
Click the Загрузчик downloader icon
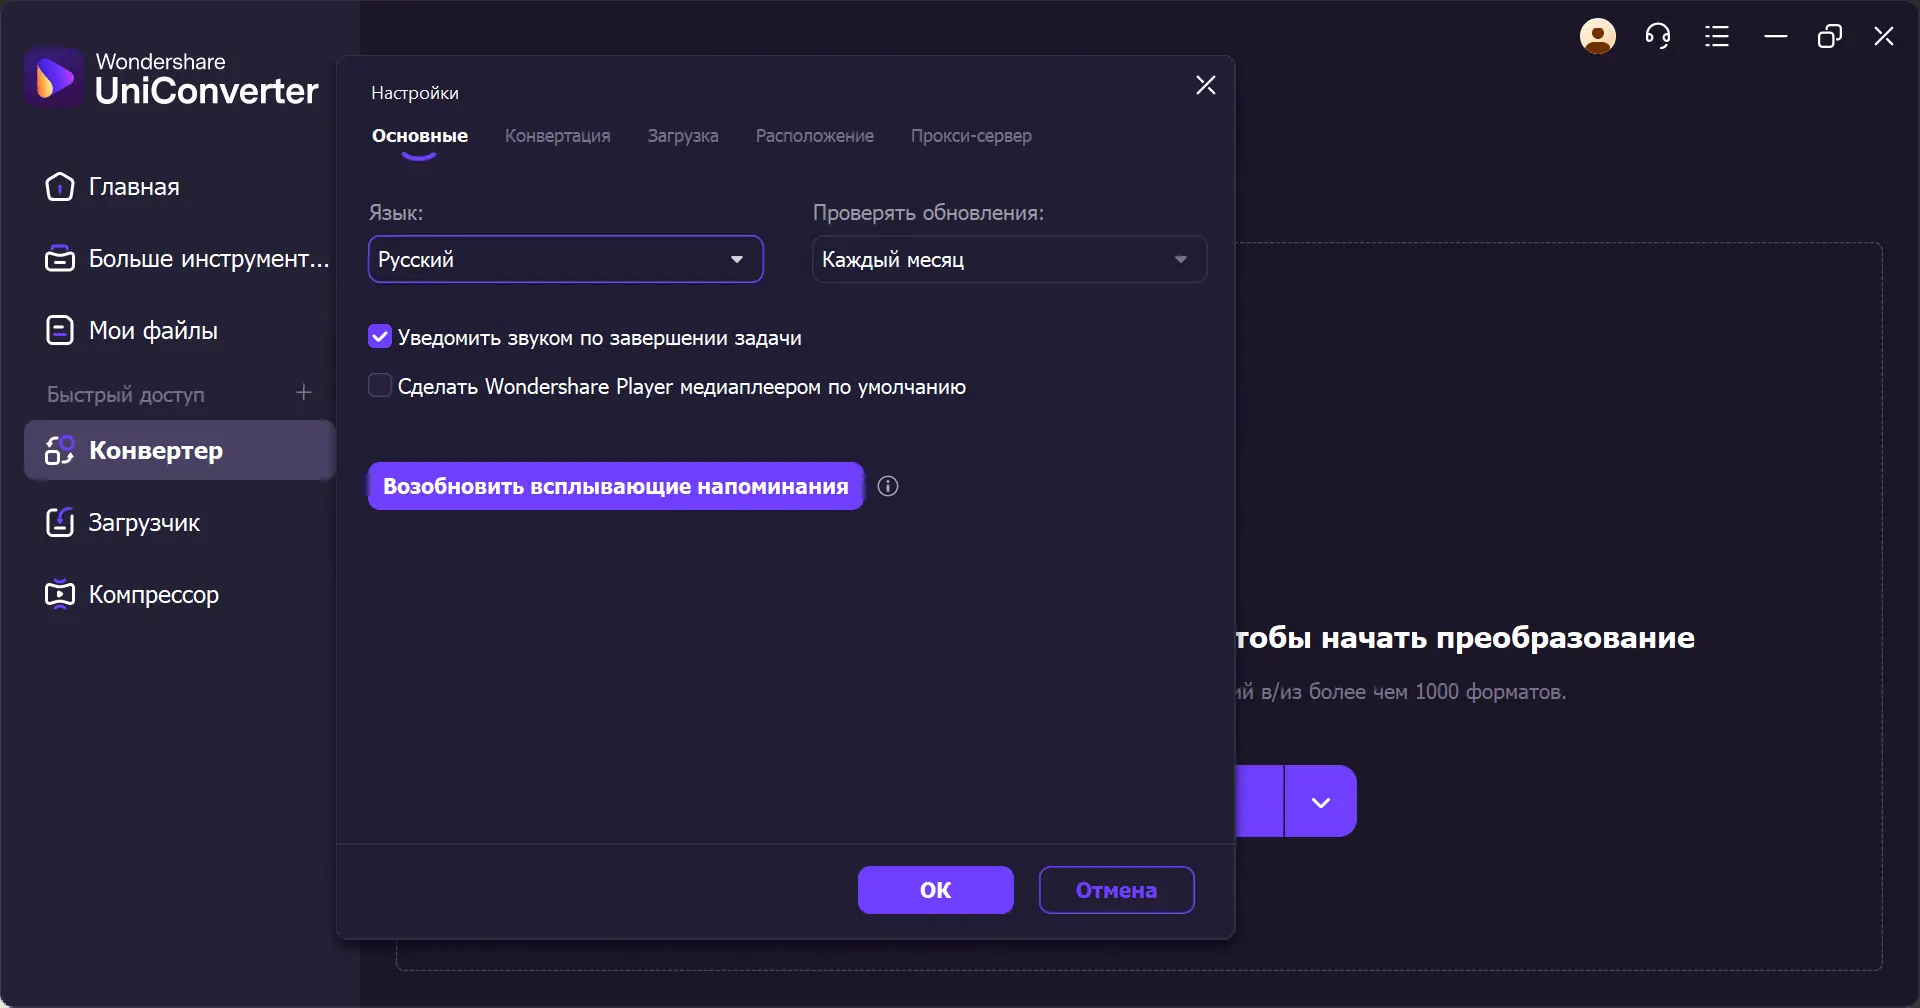tap(60, 523)
